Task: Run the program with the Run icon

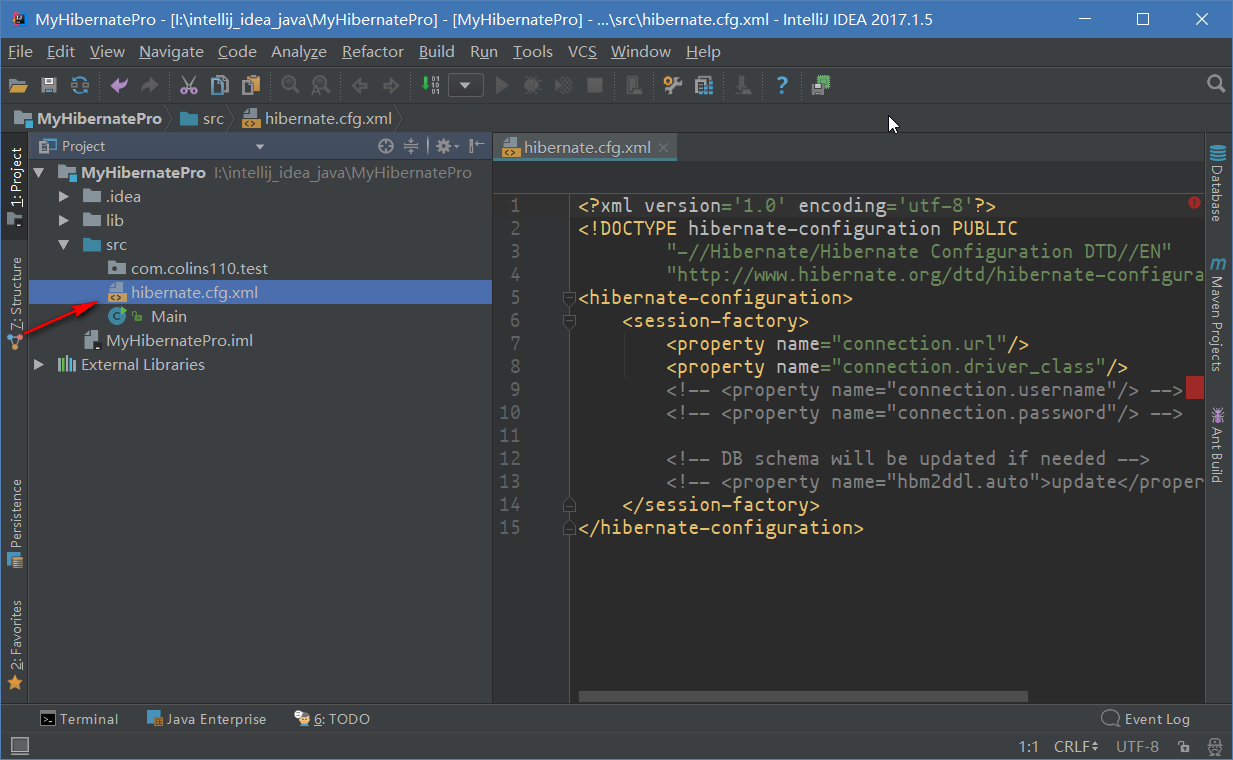Action: (501, 84)
